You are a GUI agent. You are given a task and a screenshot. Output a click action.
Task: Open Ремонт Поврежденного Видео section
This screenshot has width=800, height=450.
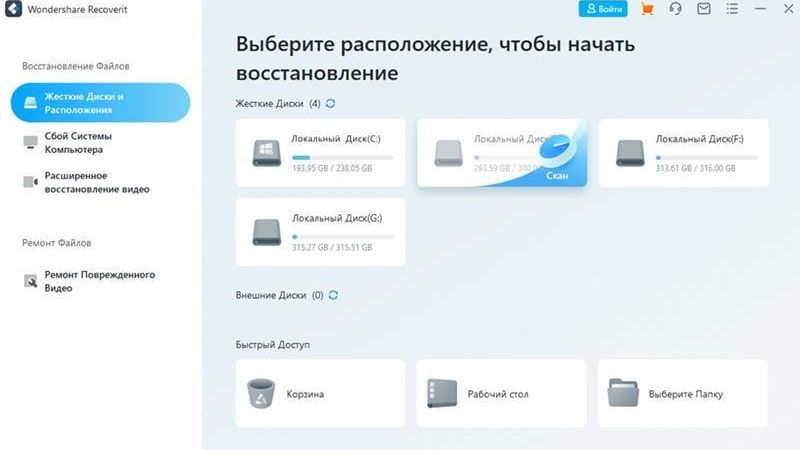click(x=99, y=281)
